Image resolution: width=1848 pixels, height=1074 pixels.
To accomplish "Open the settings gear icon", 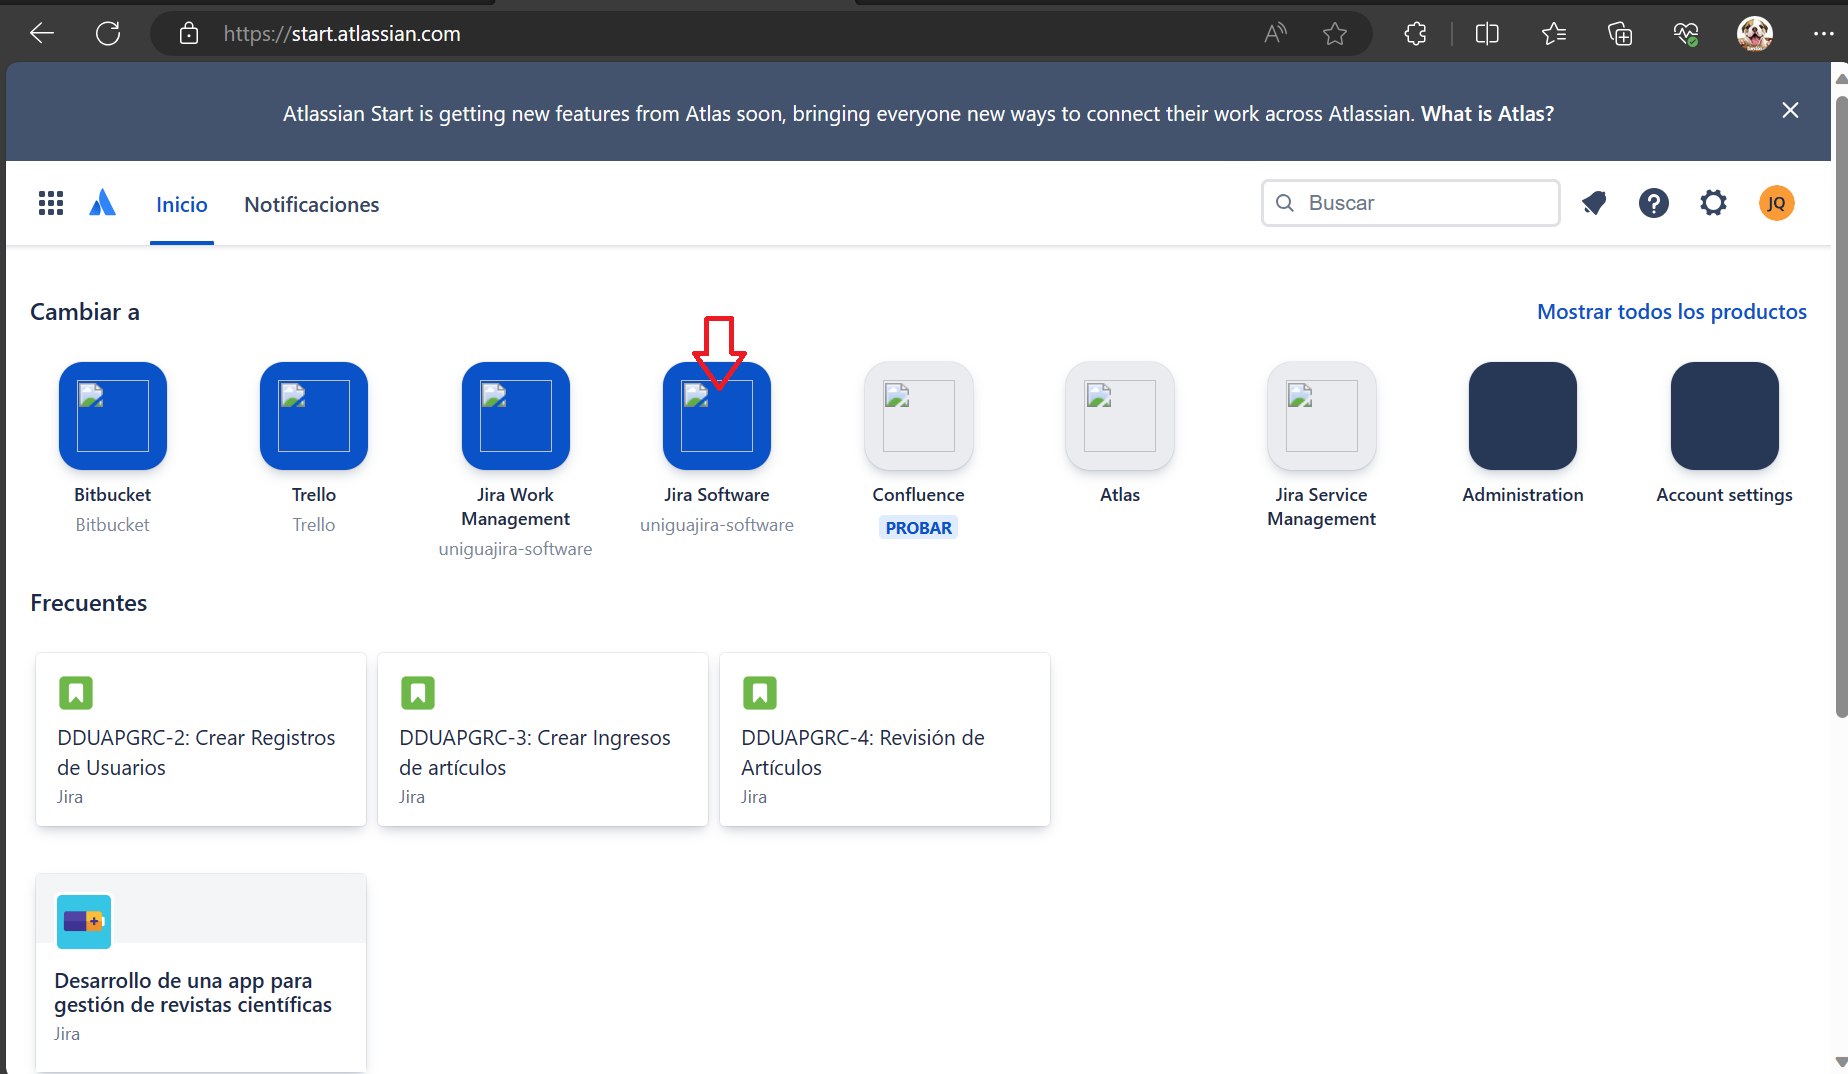I will [x=1714, y=204].
